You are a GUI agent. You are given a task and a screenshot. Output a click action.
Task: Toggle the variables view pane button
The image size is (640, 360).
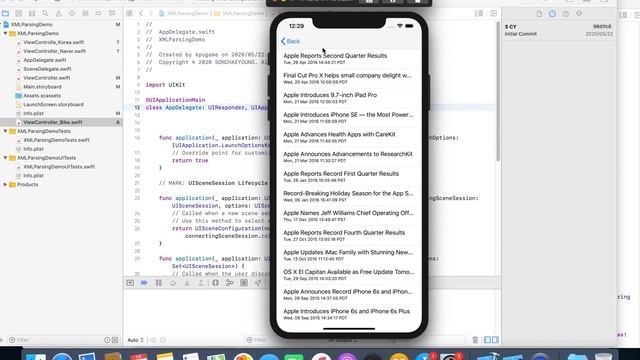click(x=487, y=340)
